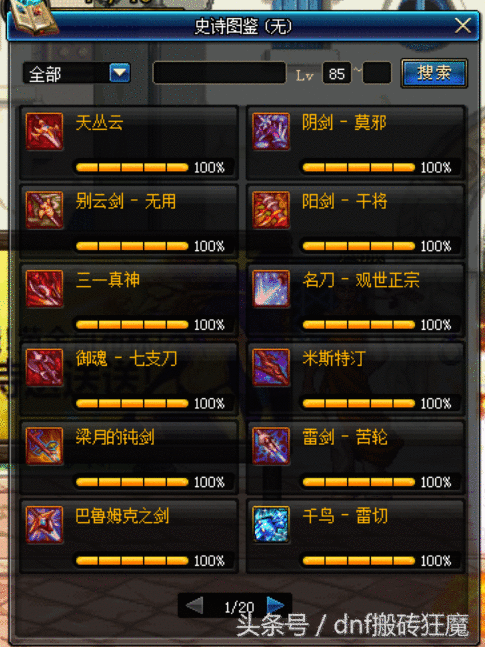The image size is (485, 647).
Task: Go to previous page with gray arrow
Action: 194,605
